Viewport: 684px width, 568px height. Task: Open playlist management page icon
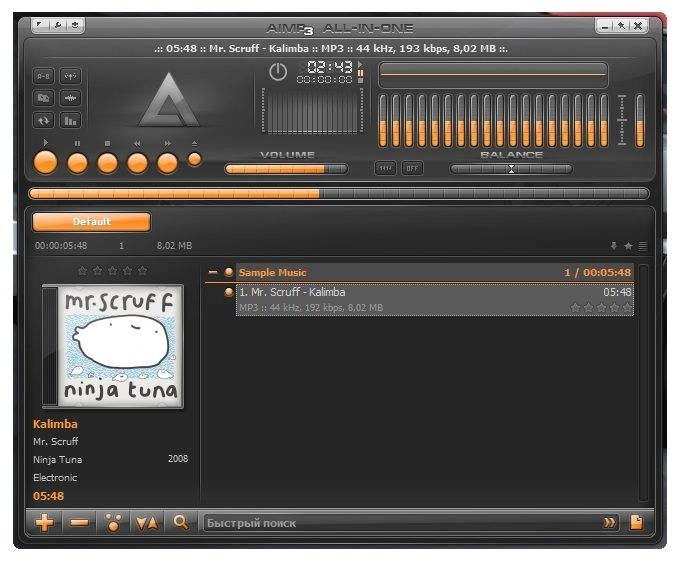tap(636, 522)
